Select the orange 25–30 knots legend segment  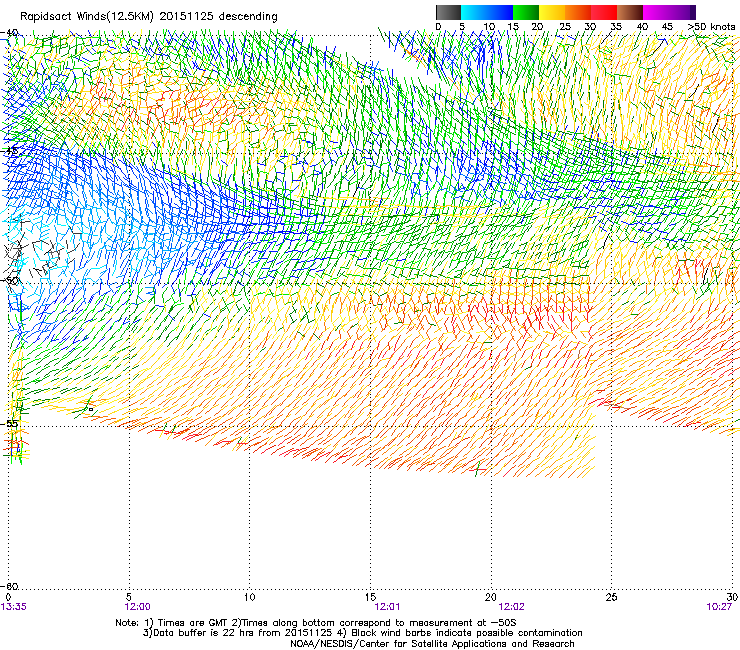point(578,12)
